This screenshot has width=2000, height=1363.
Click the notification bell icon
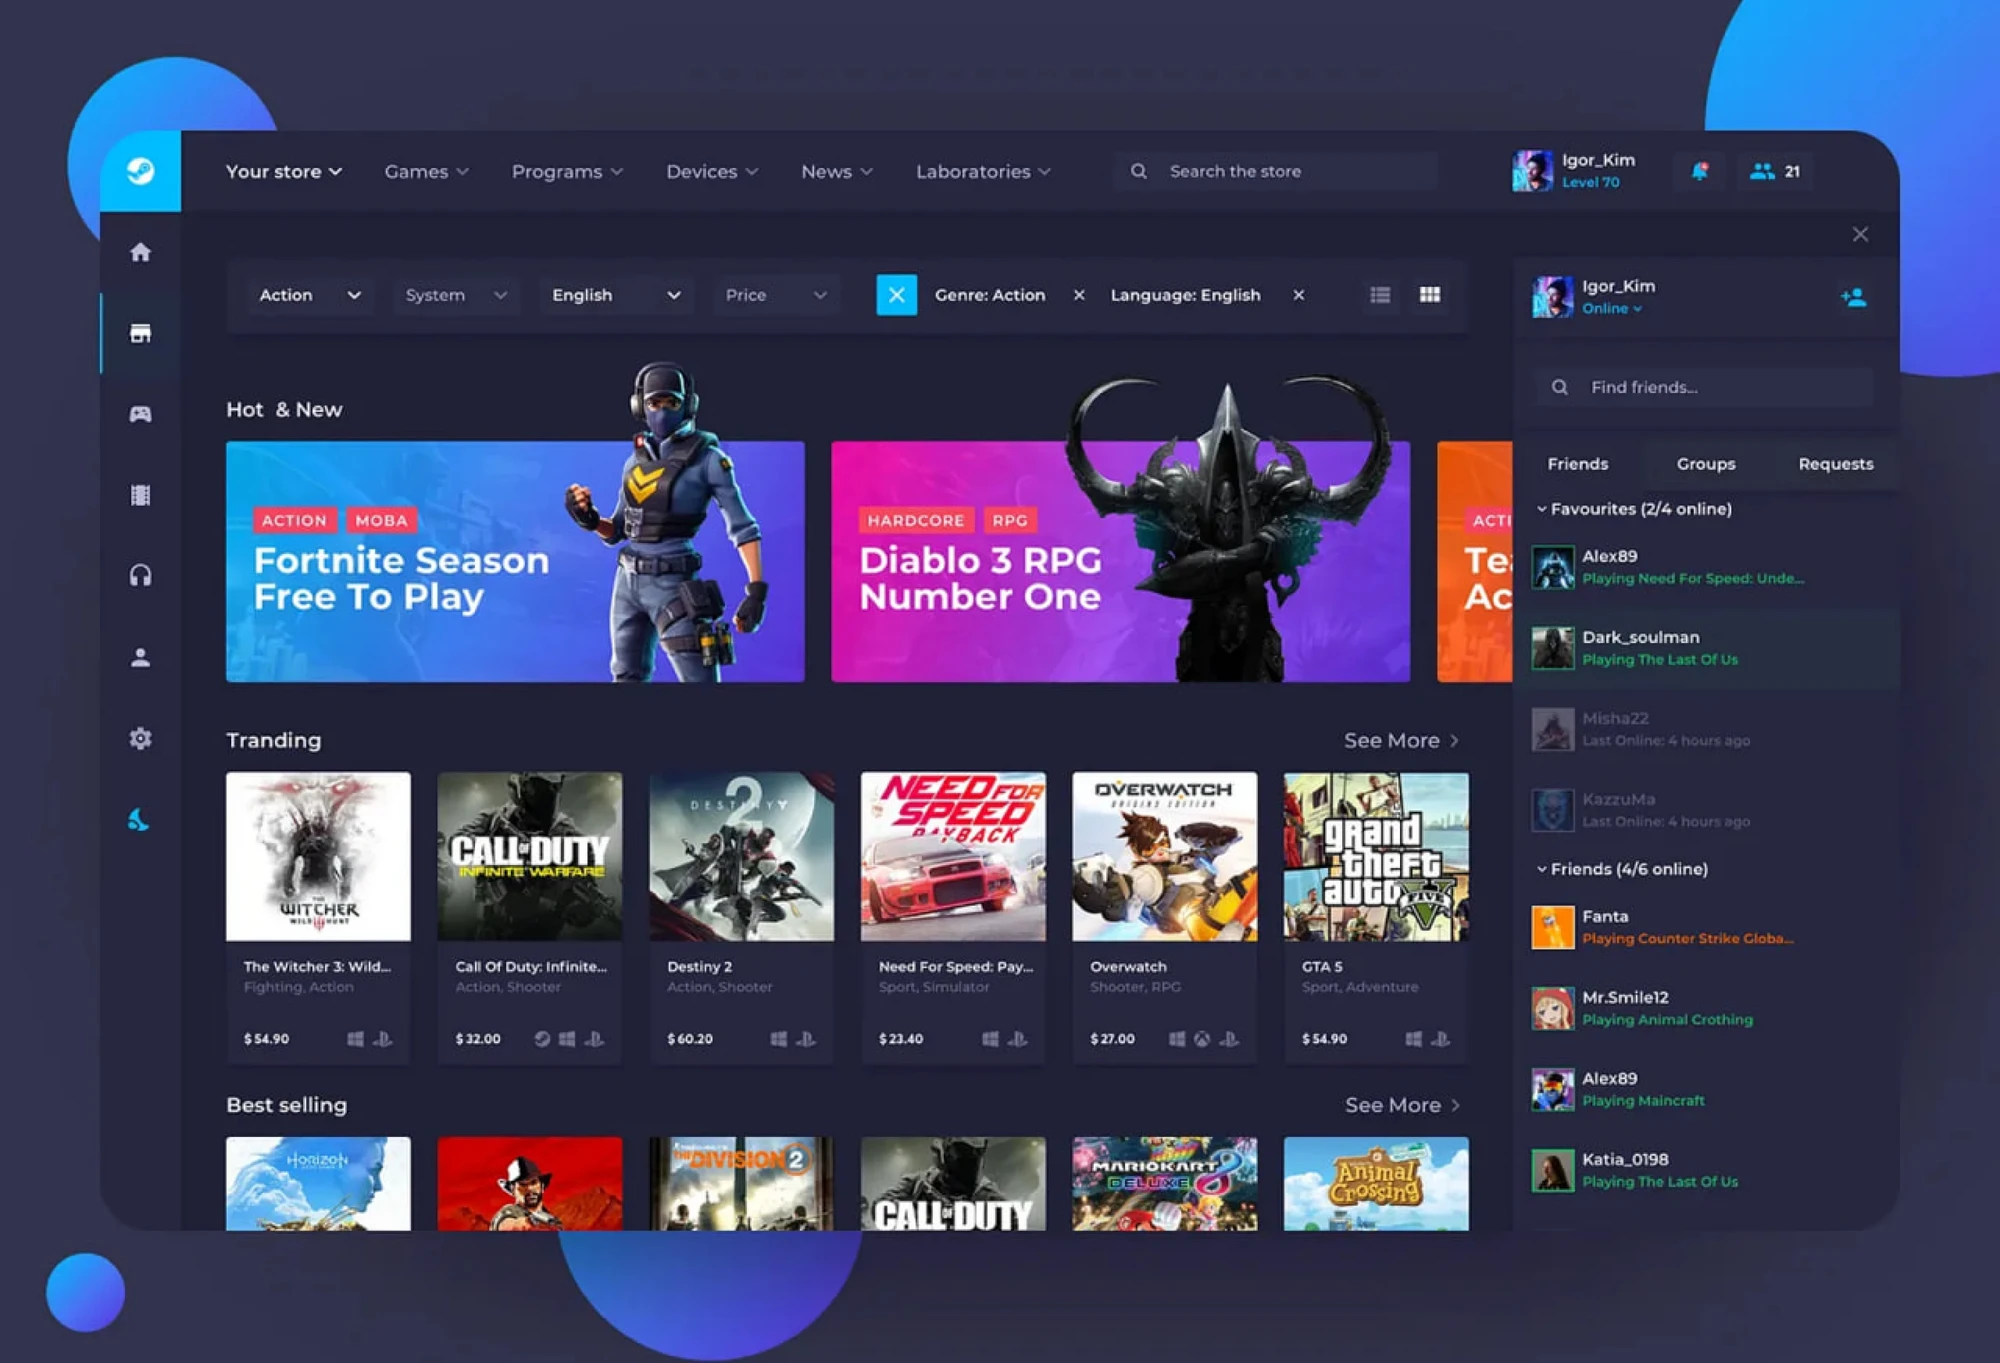[x=1699, y=171]
